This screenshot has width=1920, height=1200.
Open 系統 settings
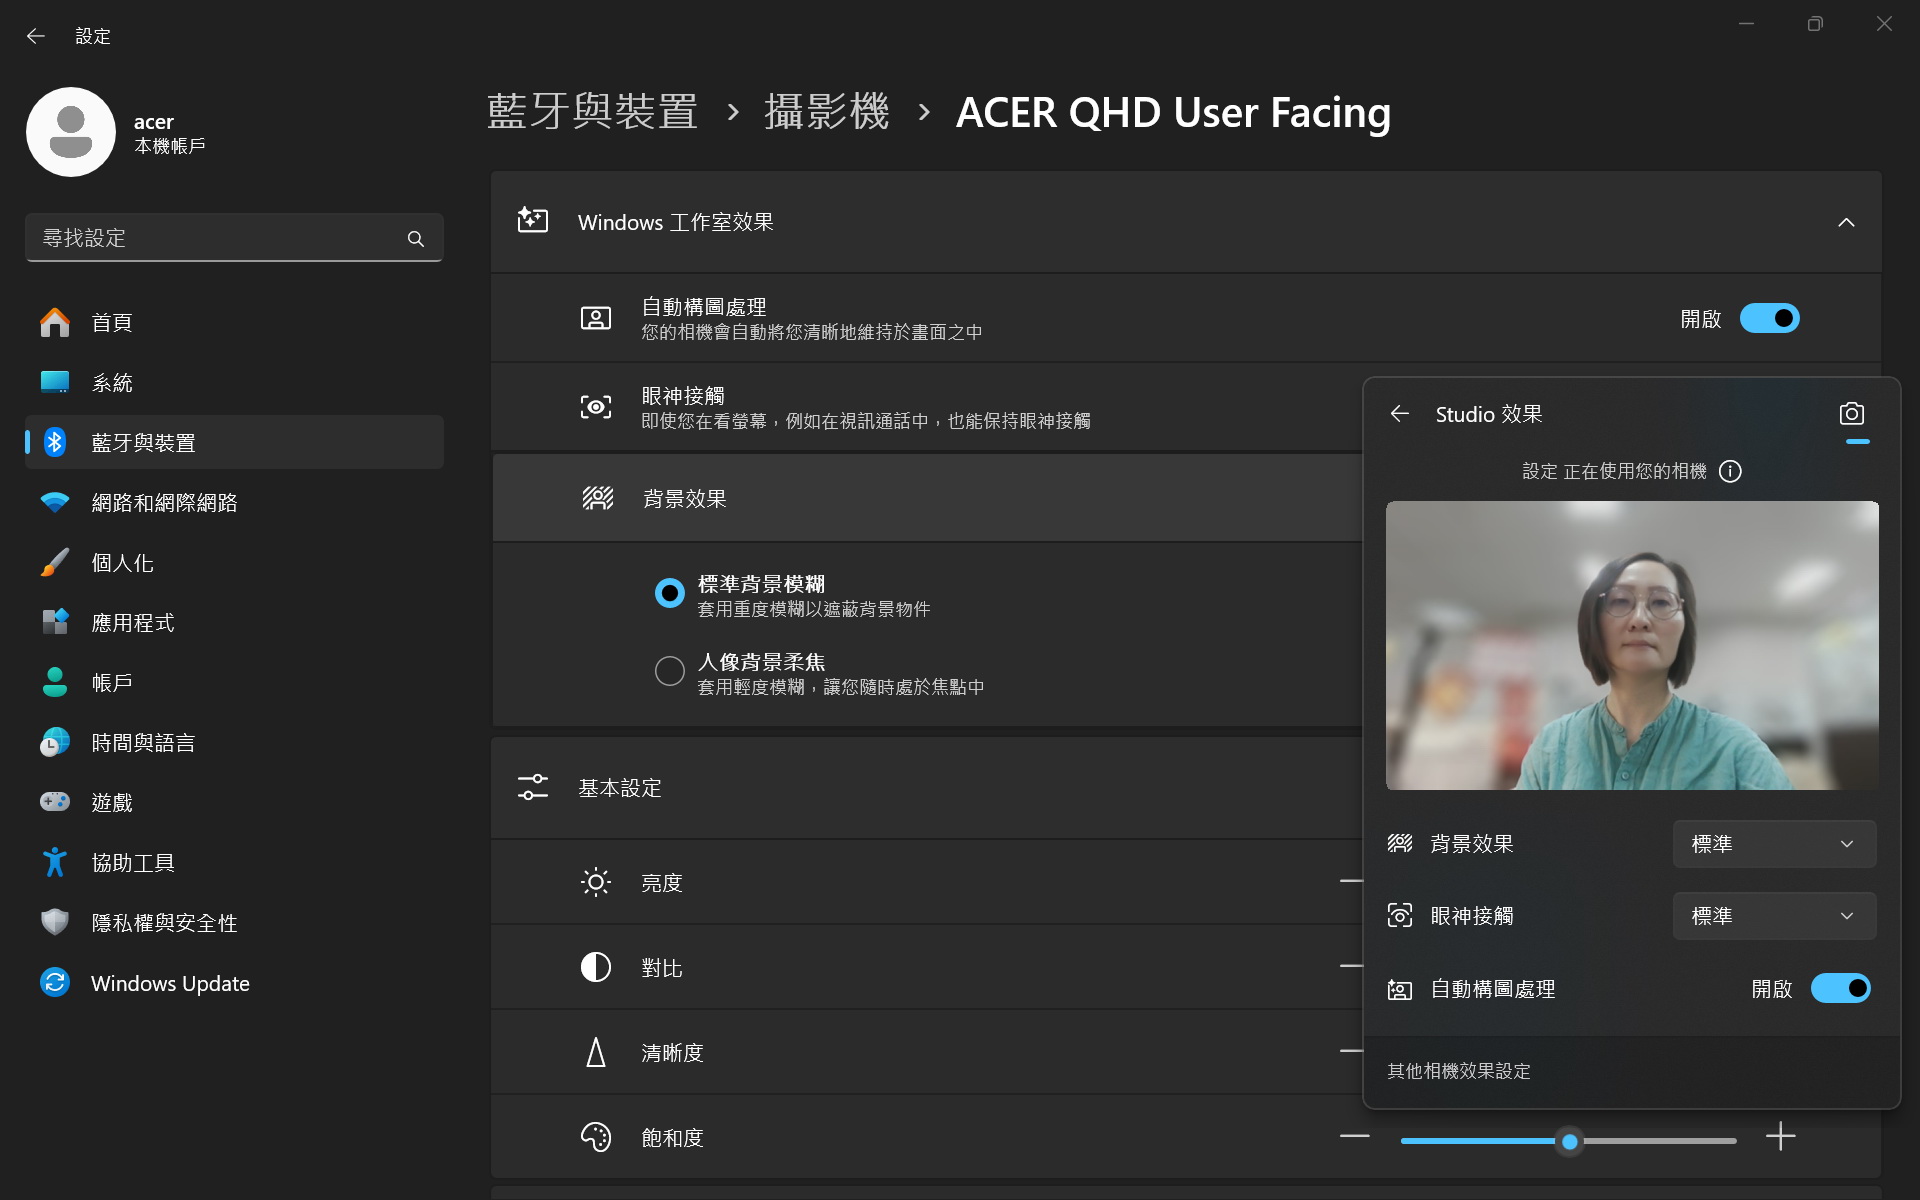pyautogui.click(x=234, y=382)
